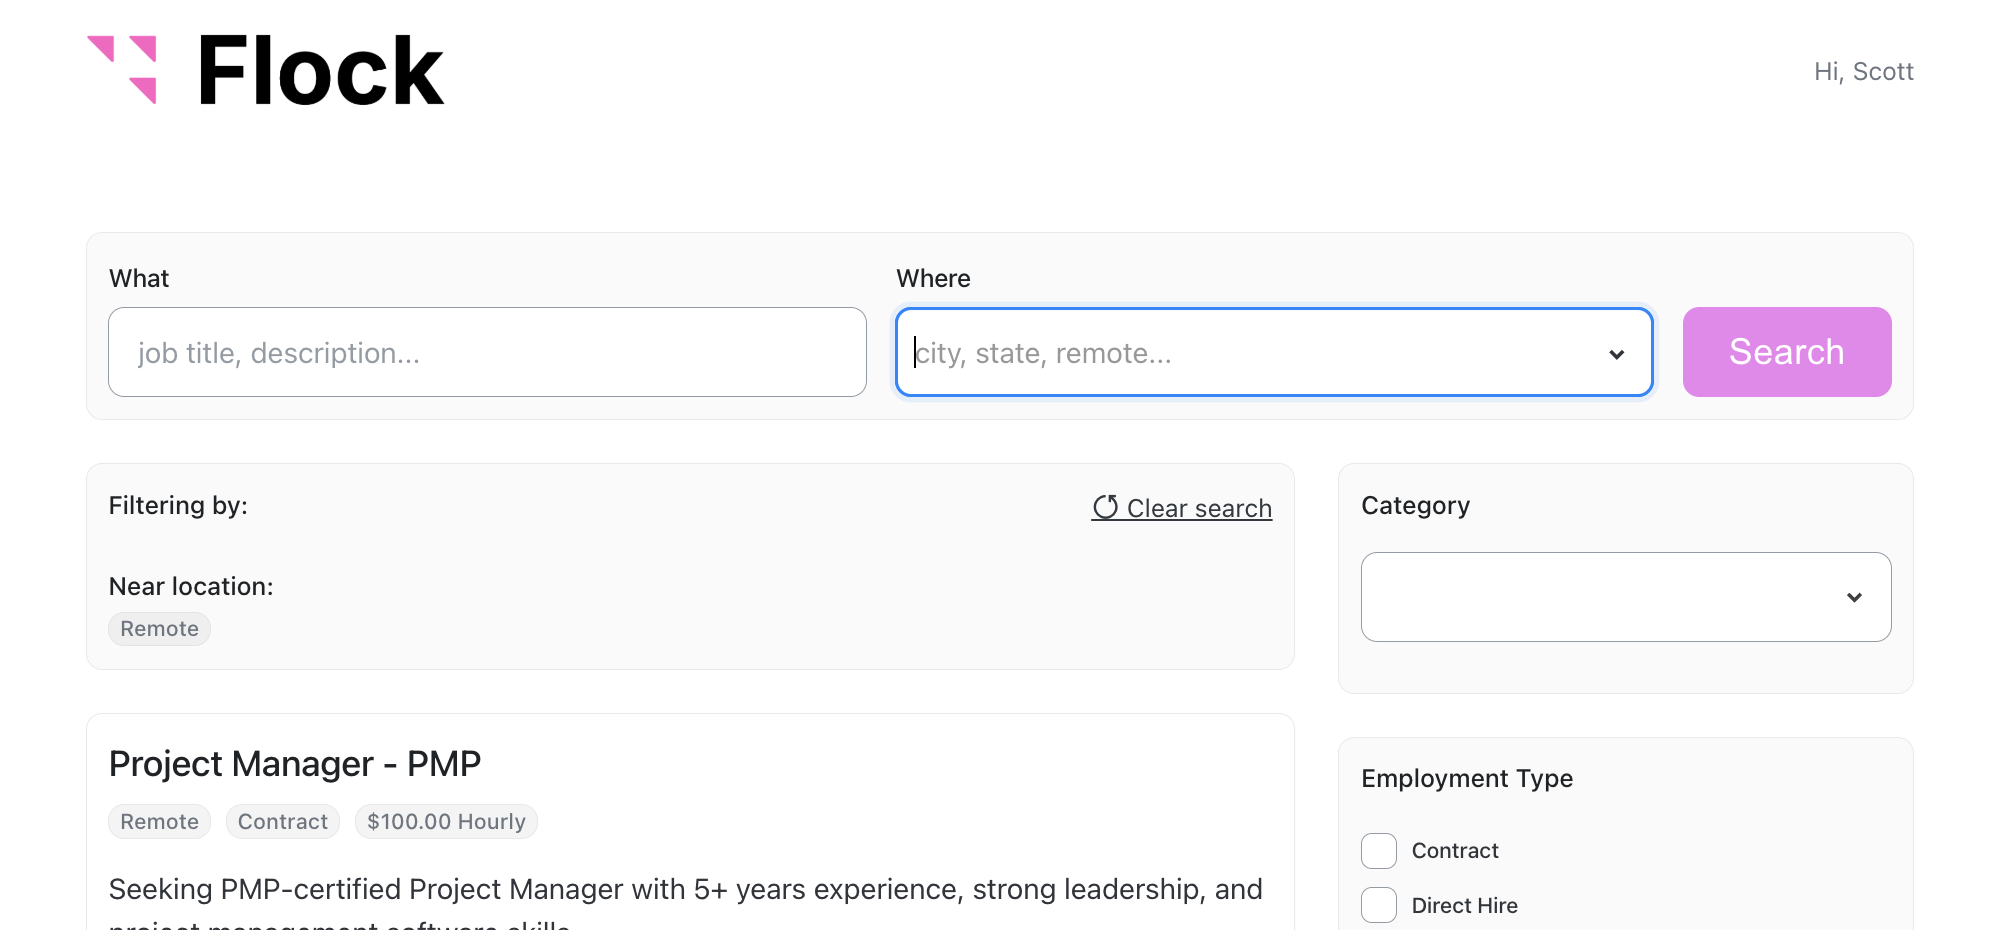The height and width of the screenshot is (930, 2008).
Task: Click the $100.00 Hourly pay tag
Action: point(446,822)
